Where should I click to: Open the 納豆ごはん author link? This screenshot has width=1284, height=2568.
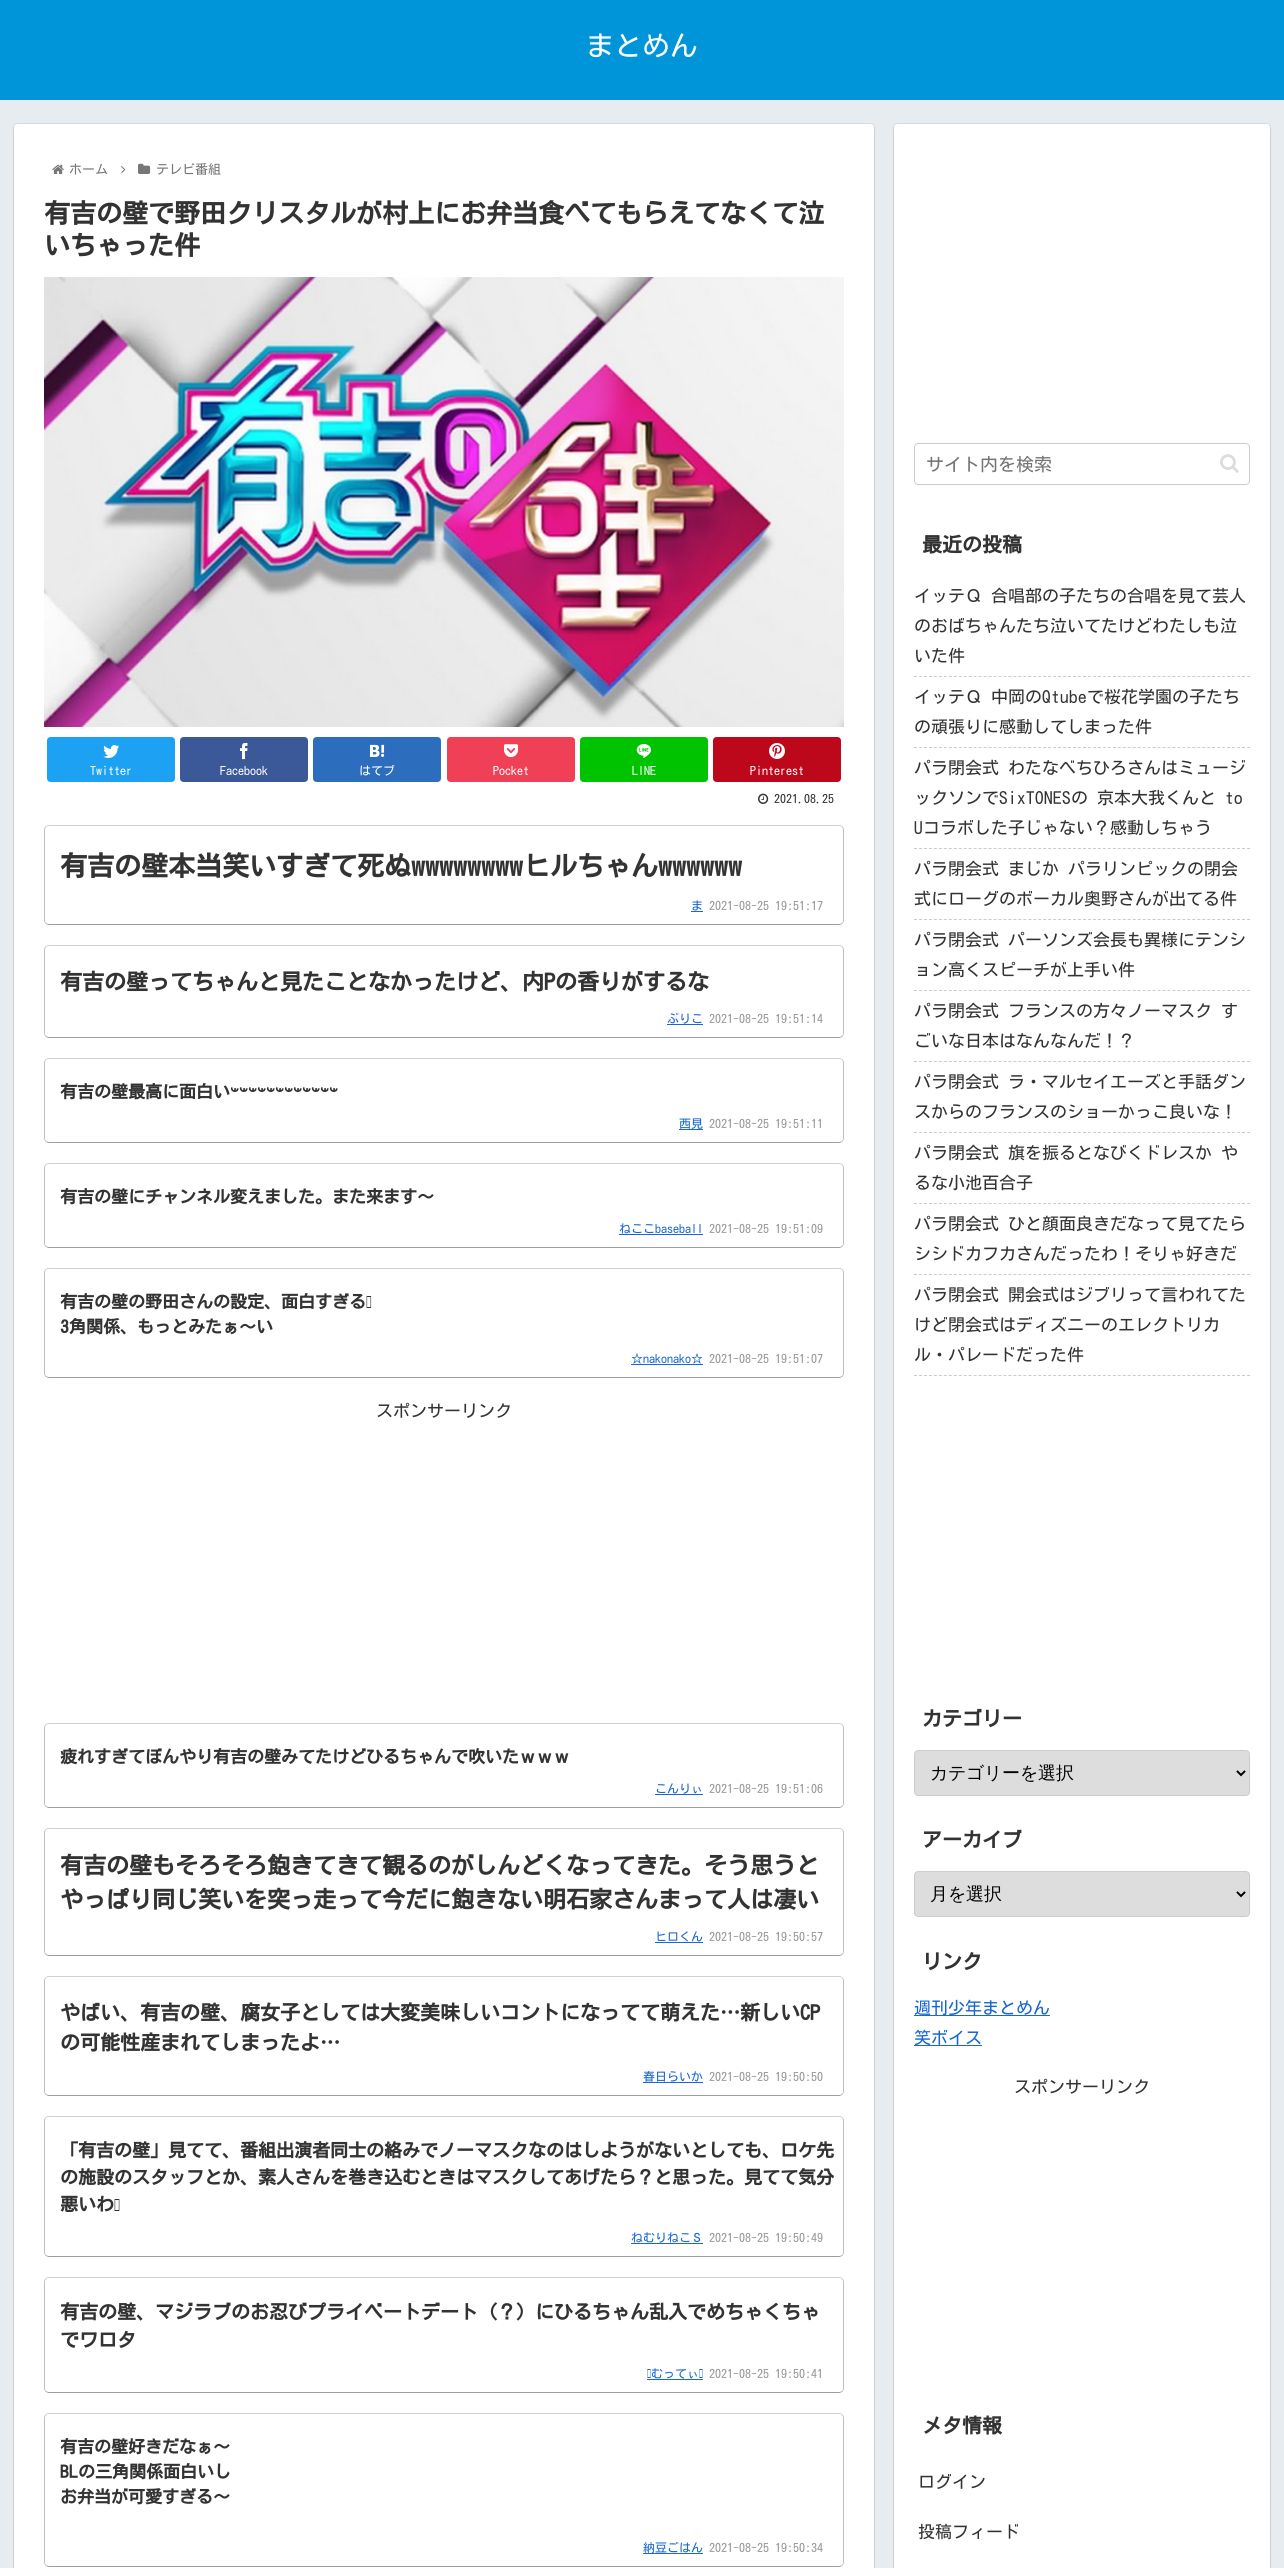(x=673, y=2548)
